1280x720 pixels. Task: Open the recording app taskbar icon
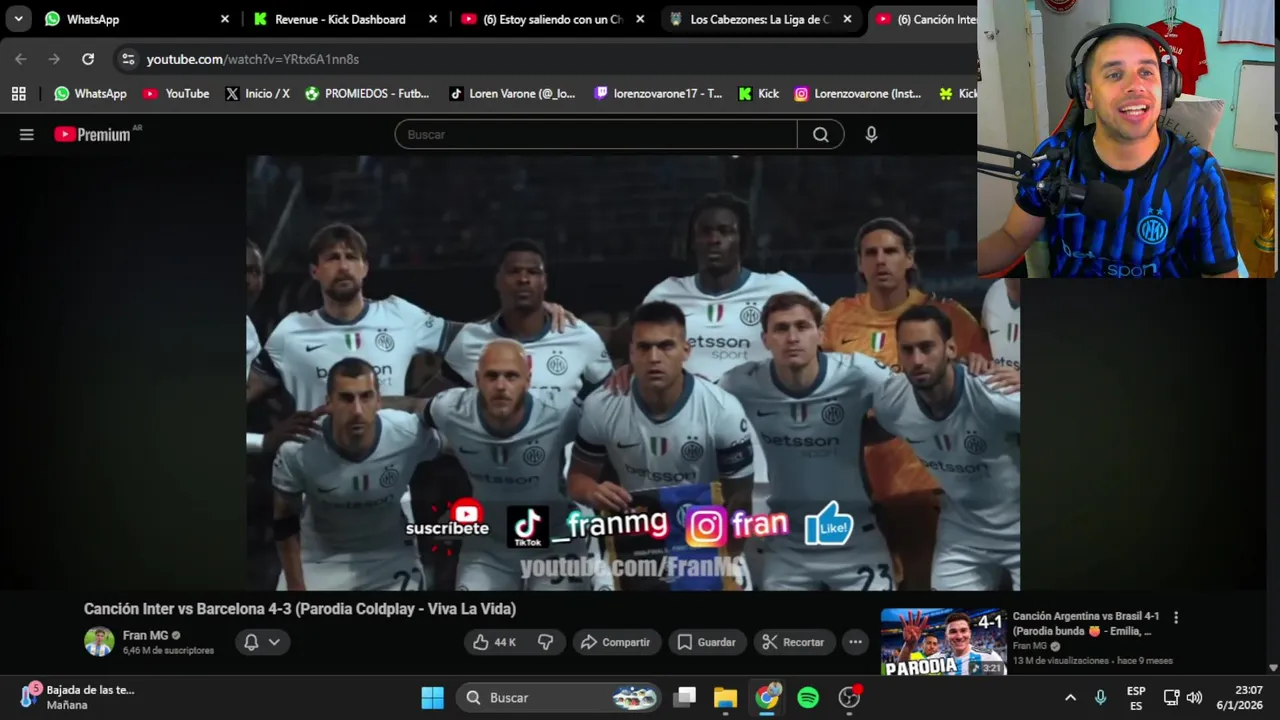pyautogui.click(x=850, y=697)
